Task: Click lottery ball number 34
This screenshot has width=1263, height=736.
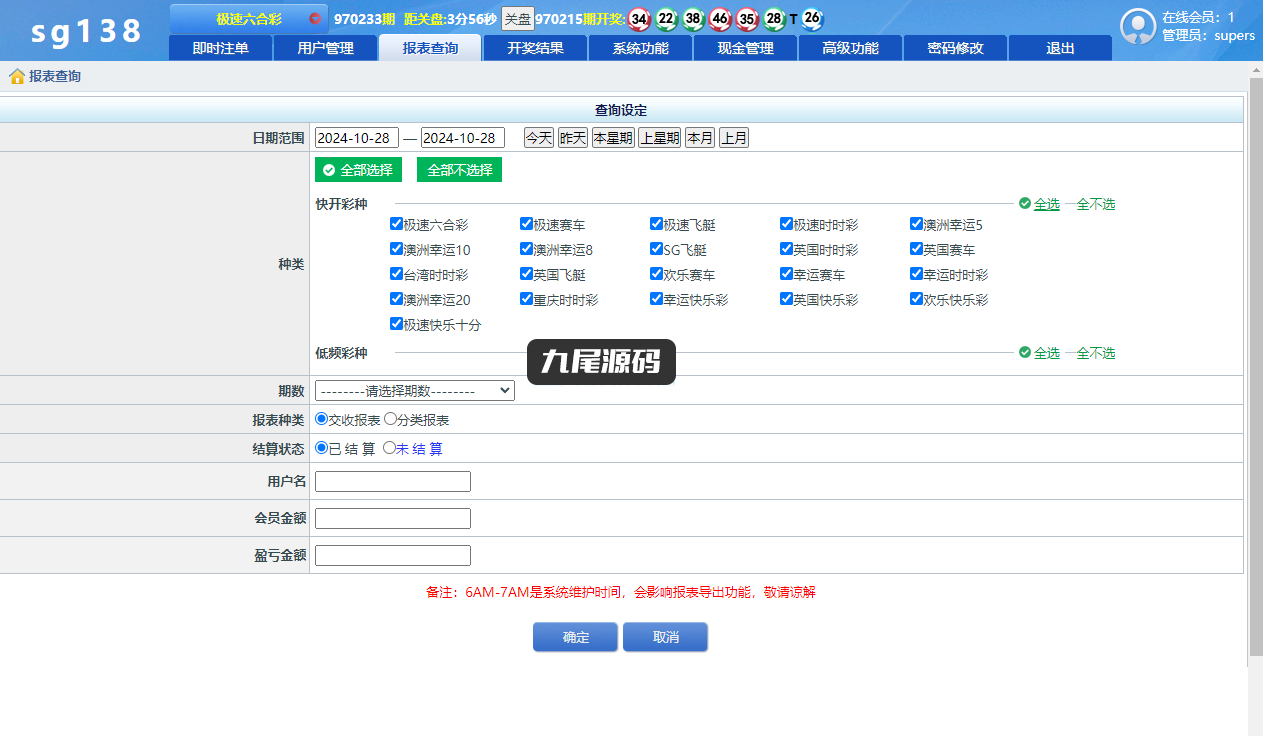Action: [x=639, y=19]
